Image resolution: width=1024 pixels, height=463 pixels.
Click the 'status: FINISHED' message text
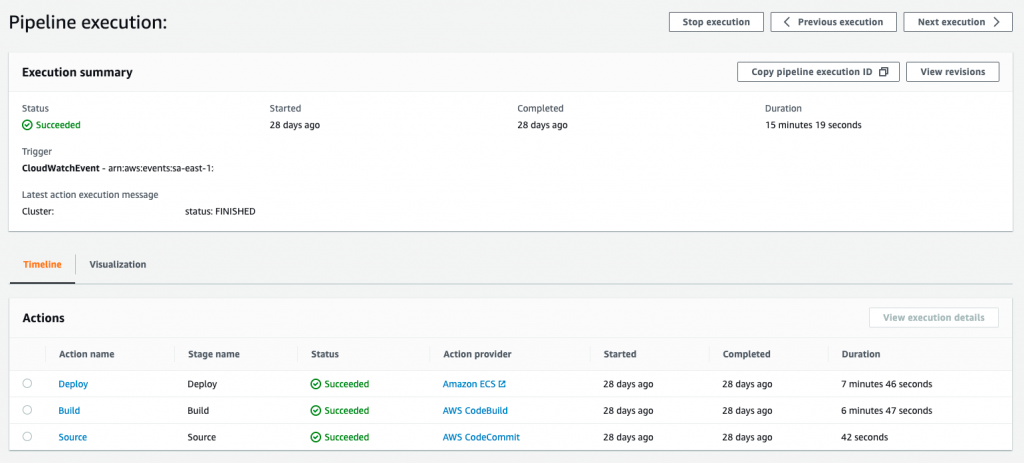(220, 212)
